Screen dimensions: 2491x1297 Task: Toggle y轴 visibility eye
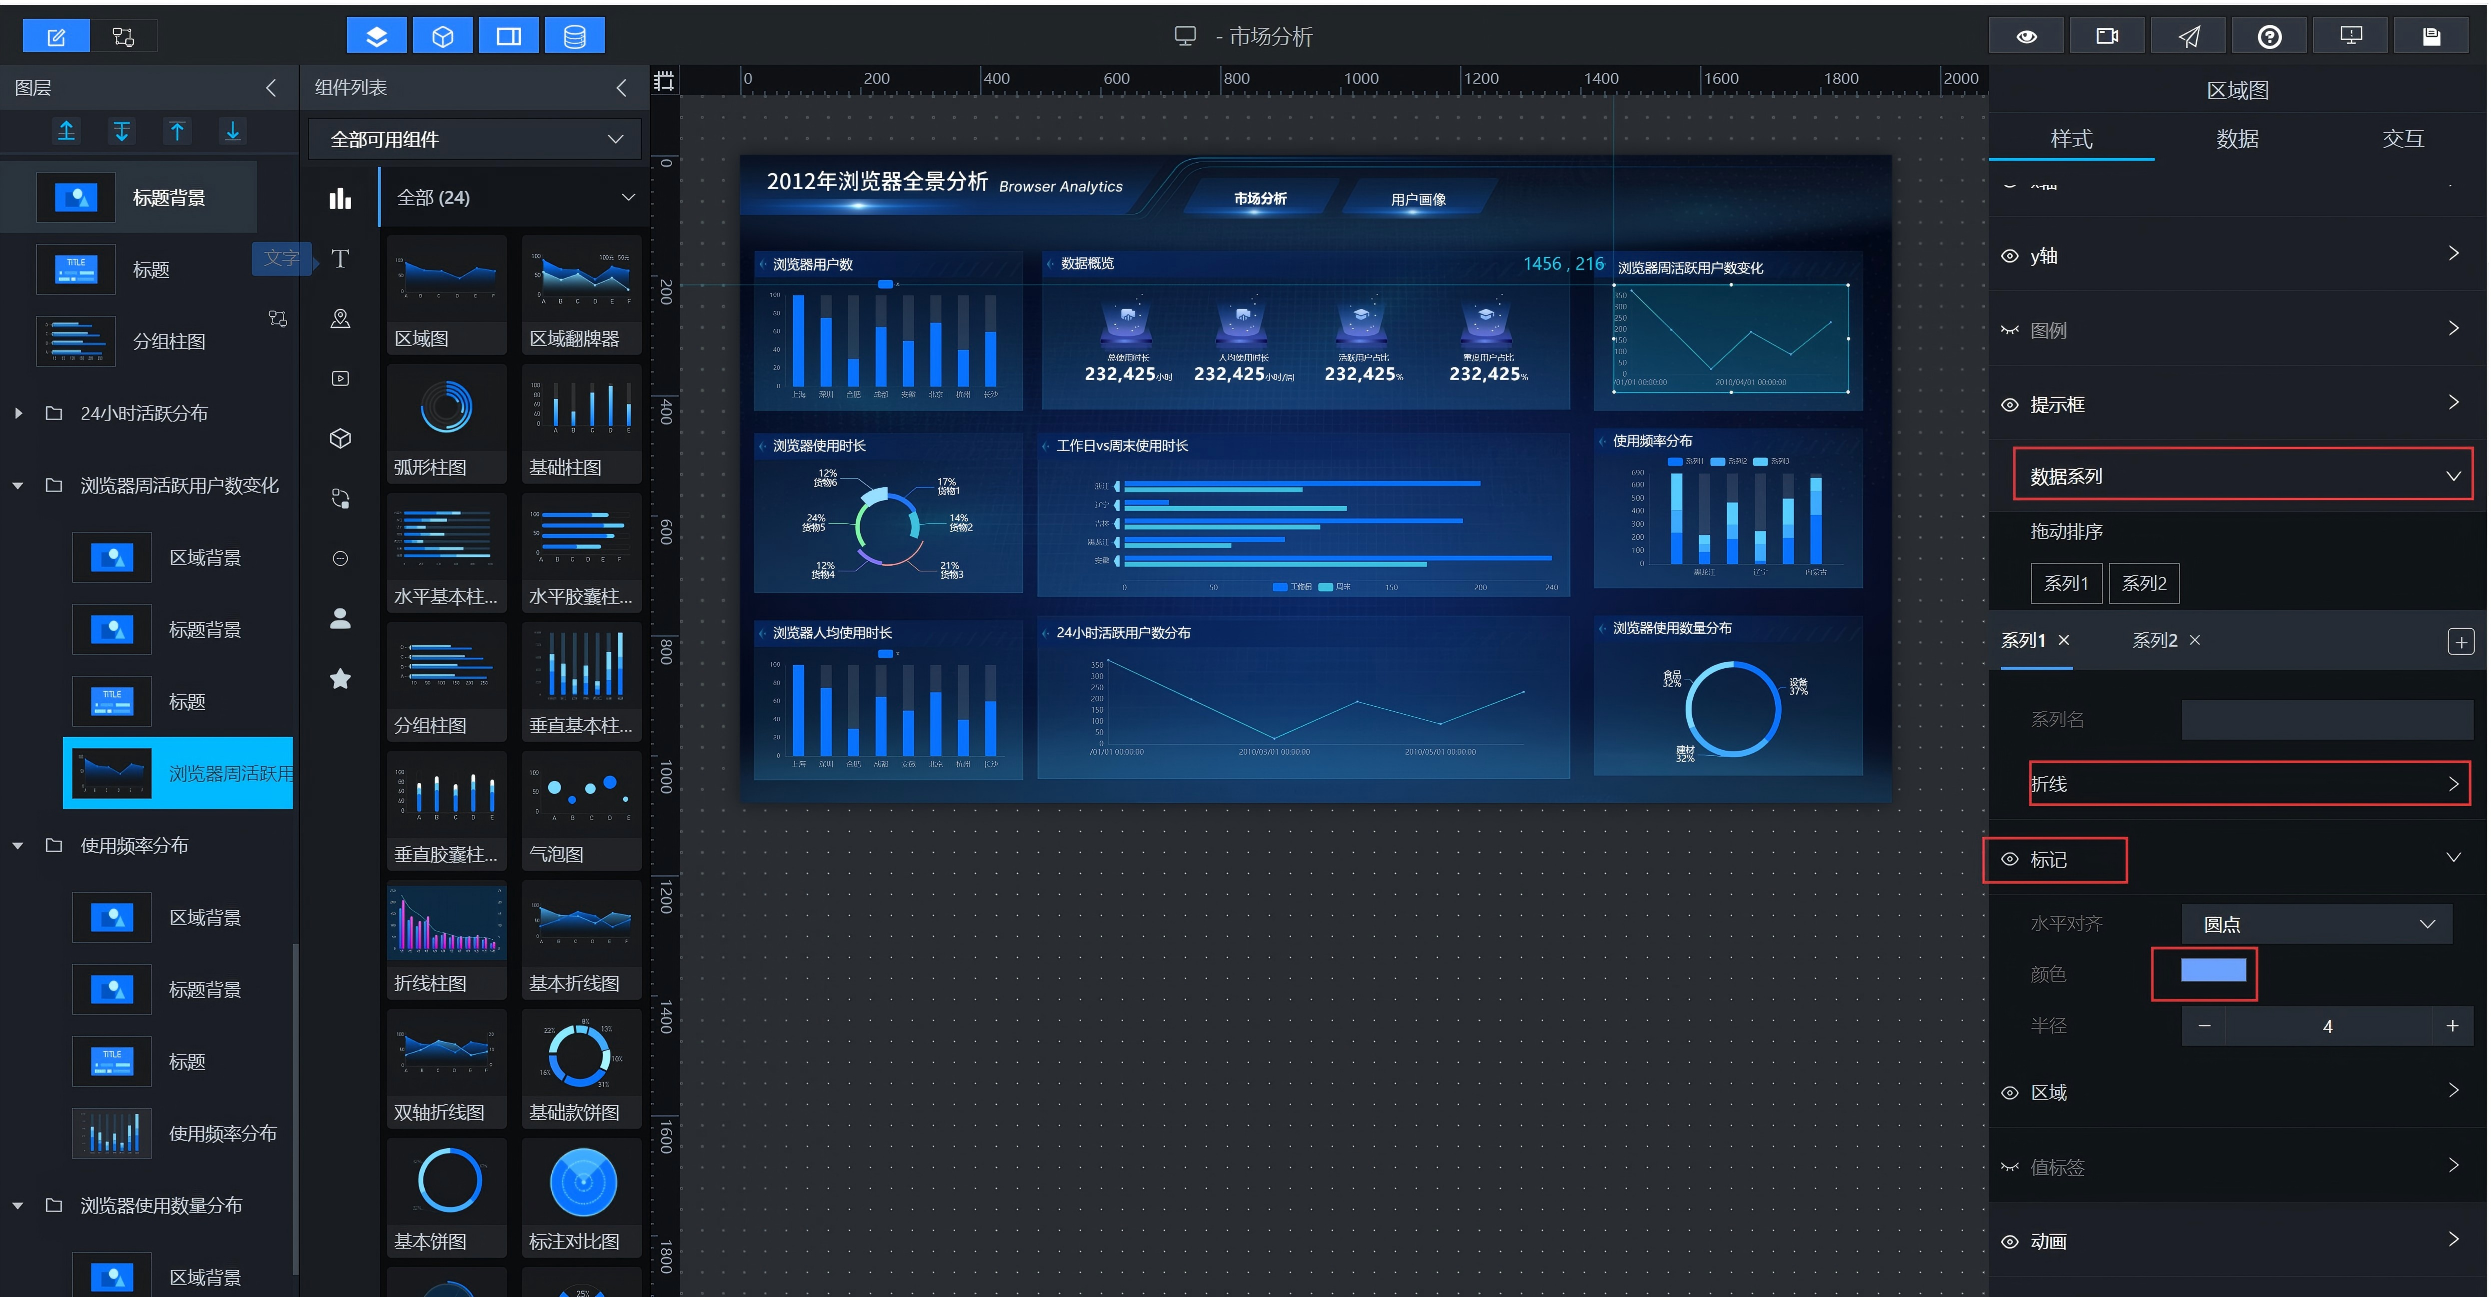tap(2009, 256)
